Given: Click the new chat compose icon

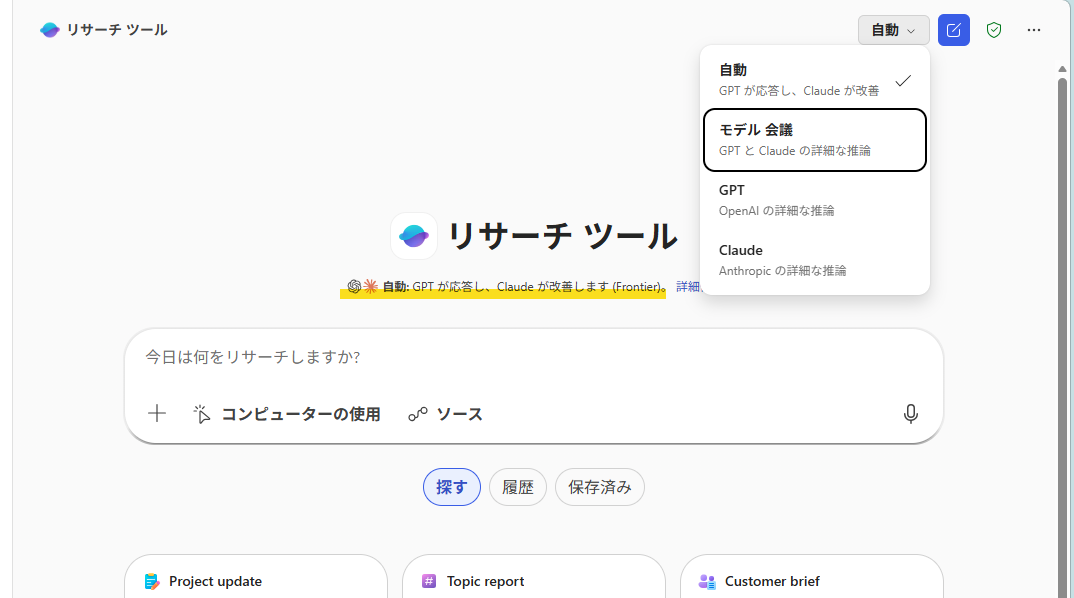Looking at the screenshot, I should coord(953,30).
